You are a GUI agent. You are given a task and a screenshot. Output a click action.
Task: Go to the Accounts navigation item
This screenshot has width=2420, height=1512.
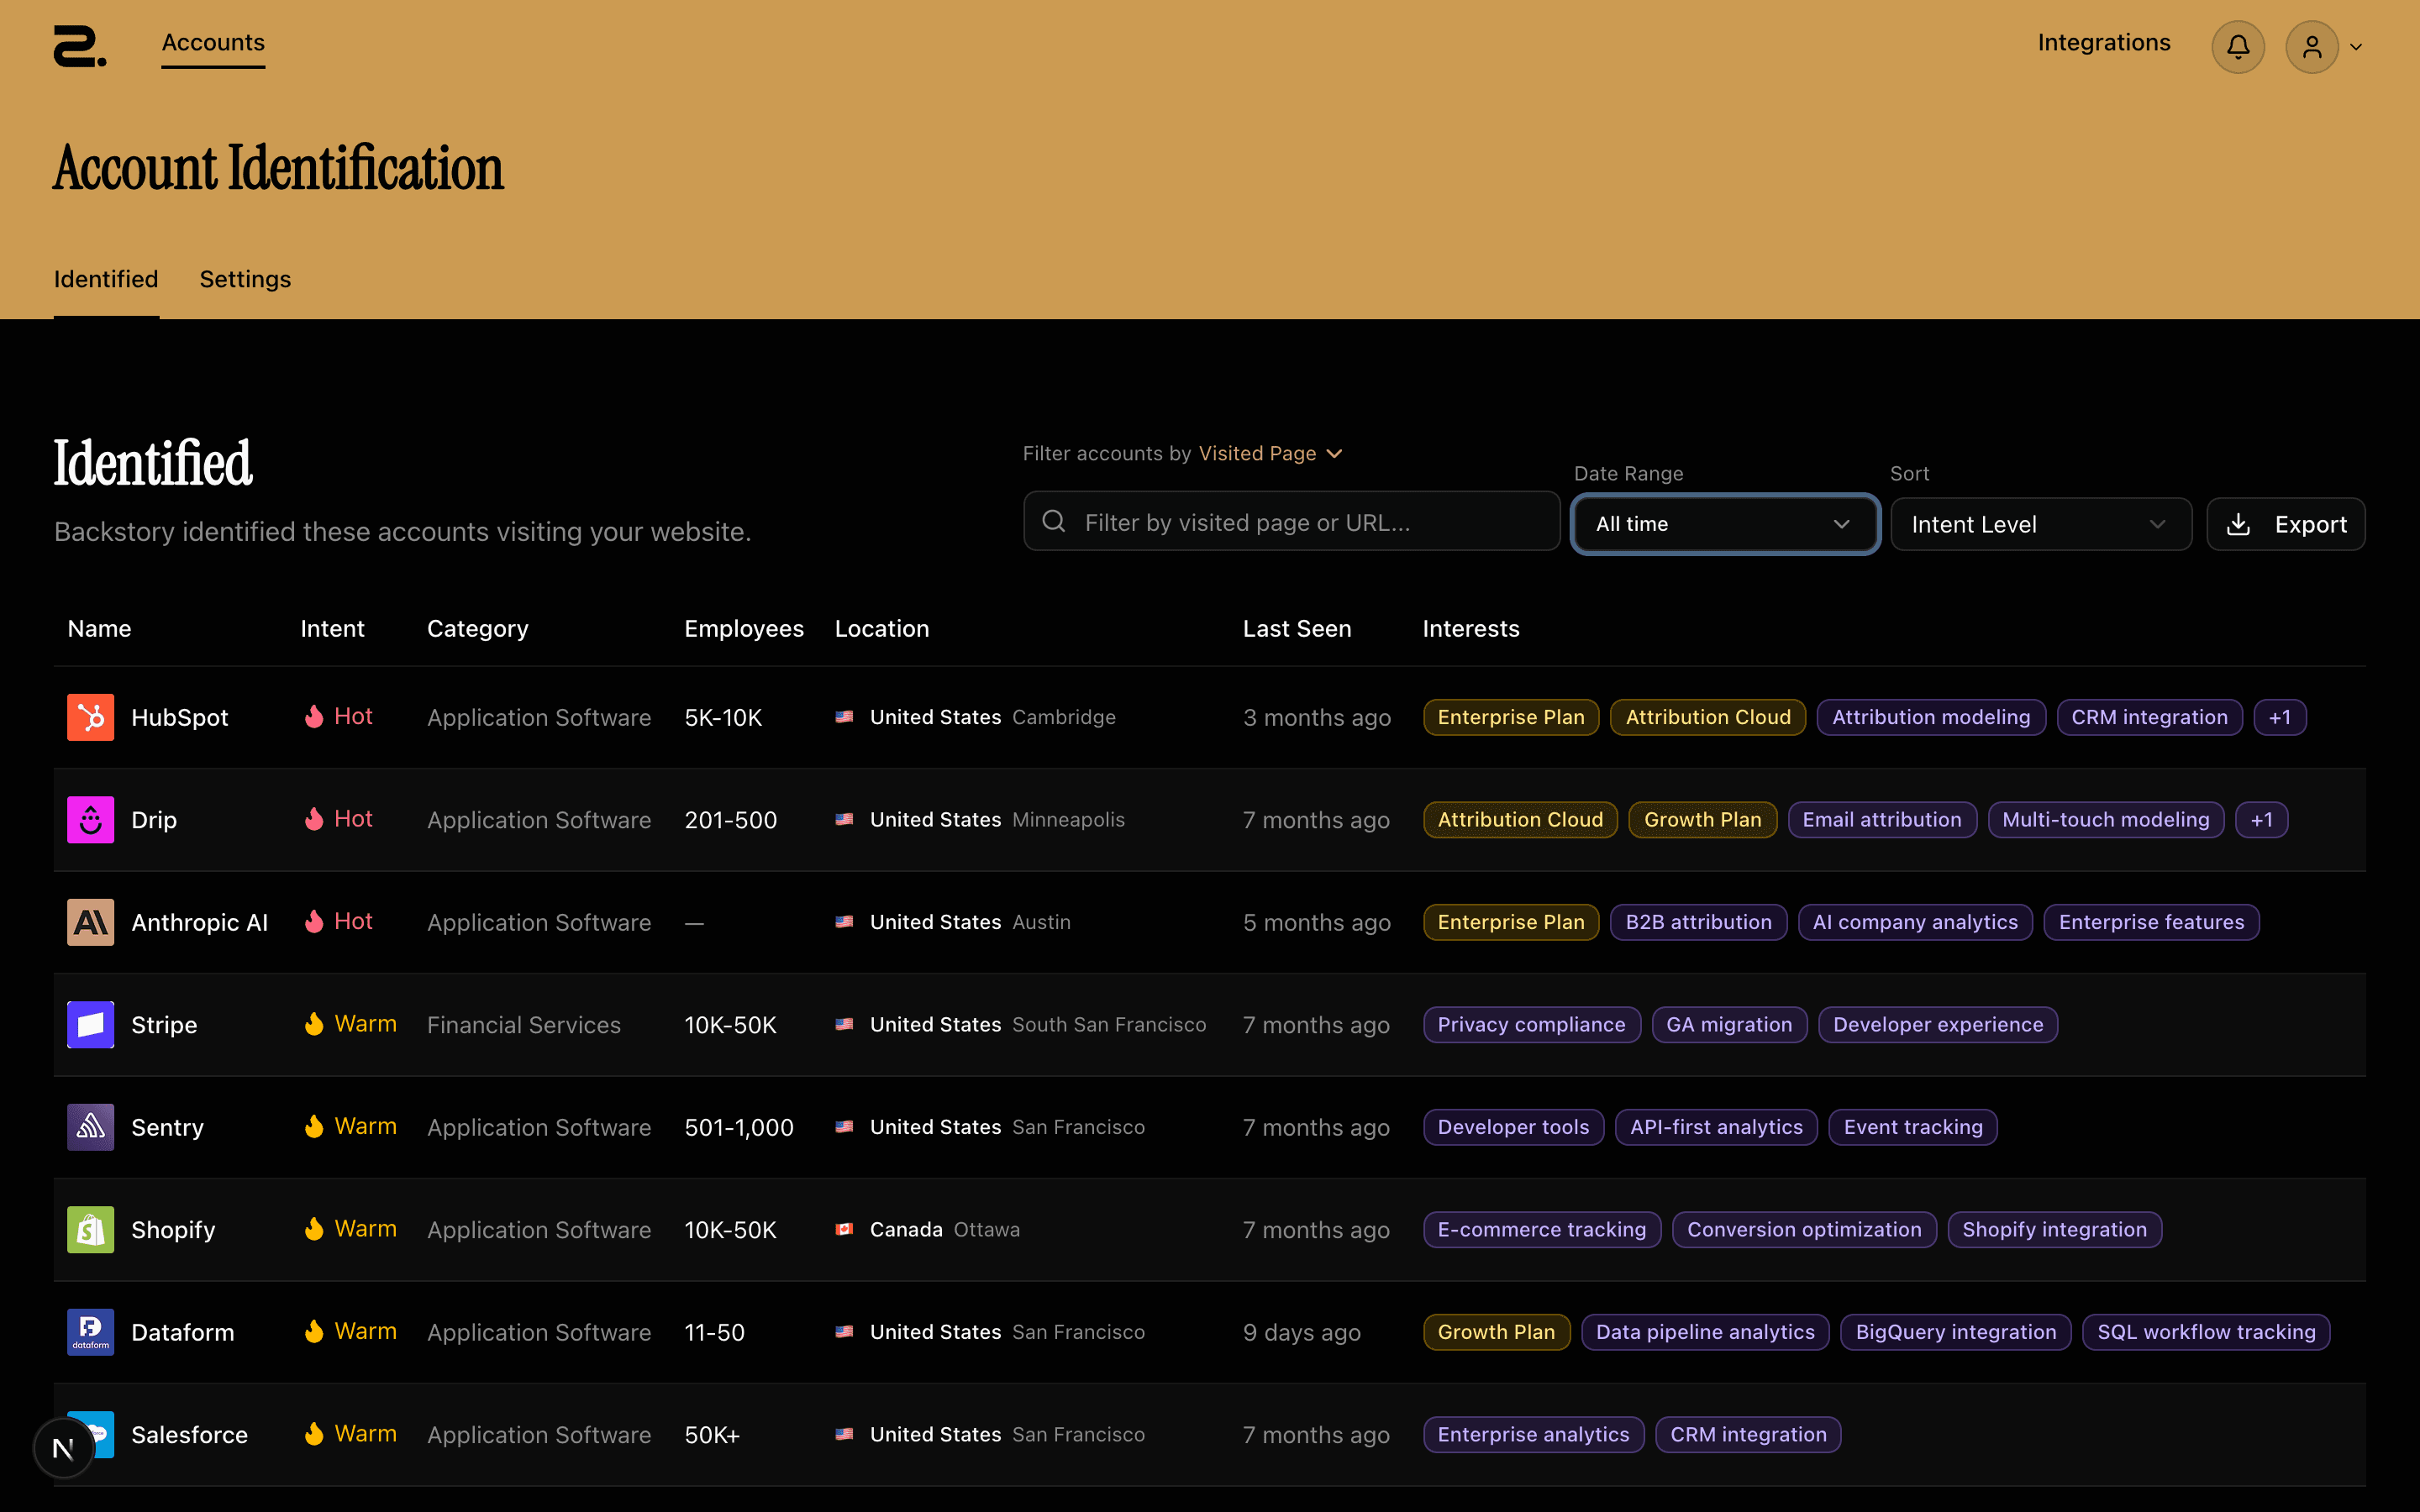click(x=213, y=43)
